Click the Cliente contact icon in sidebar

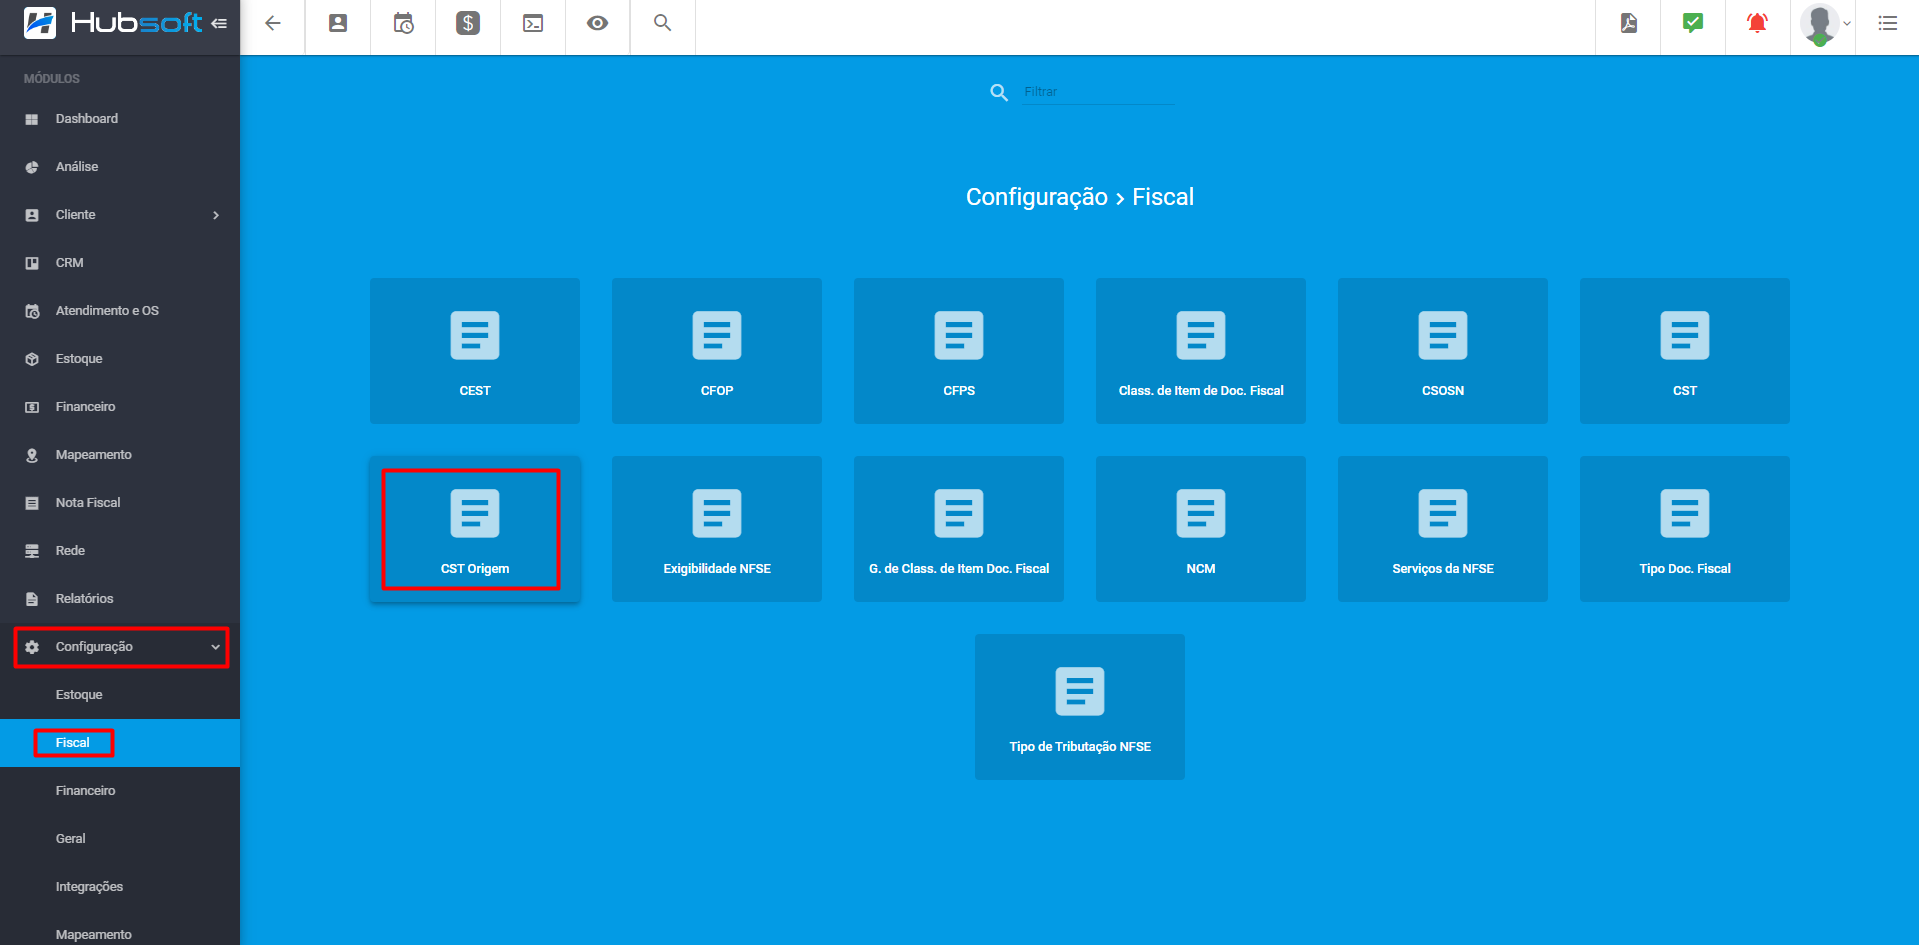click(32, 215)
